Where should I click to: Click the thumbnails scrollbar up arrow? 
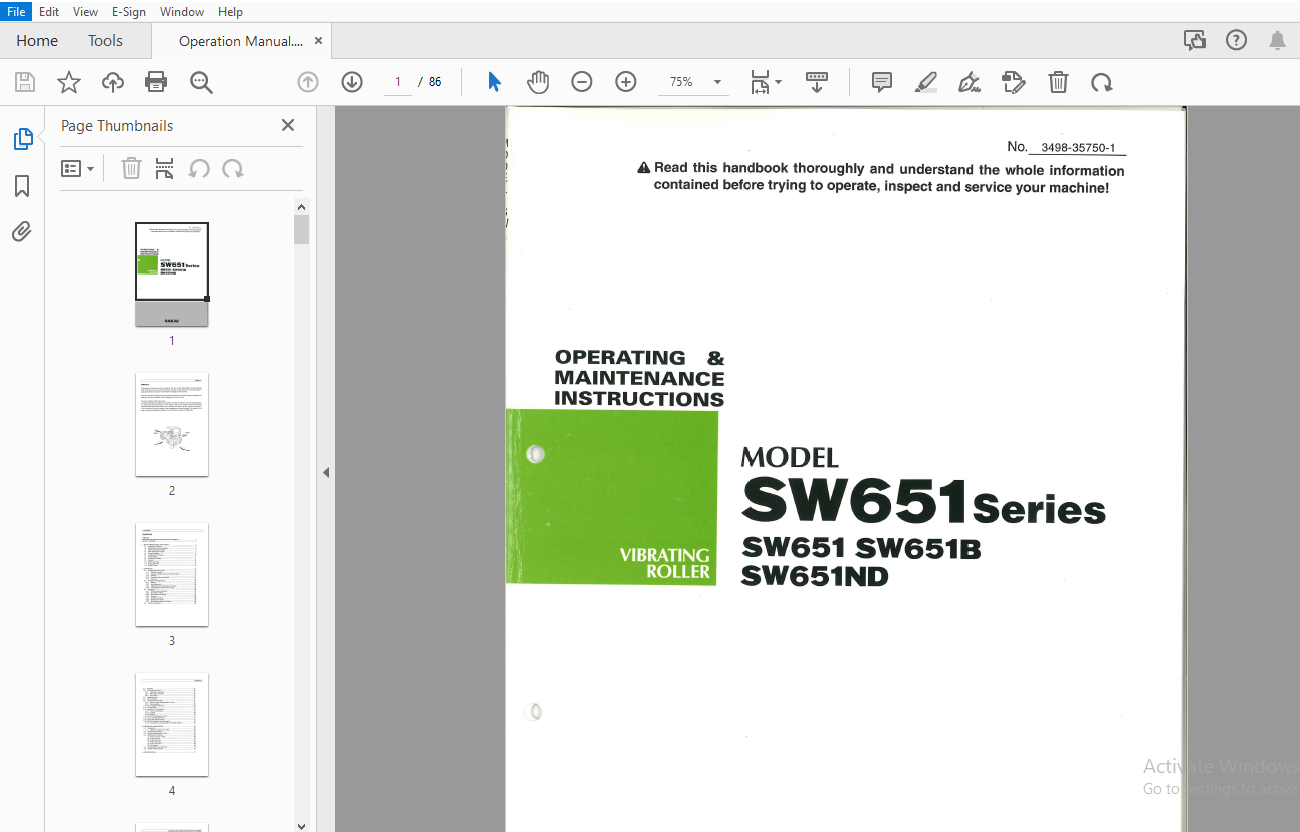point(302,207)
